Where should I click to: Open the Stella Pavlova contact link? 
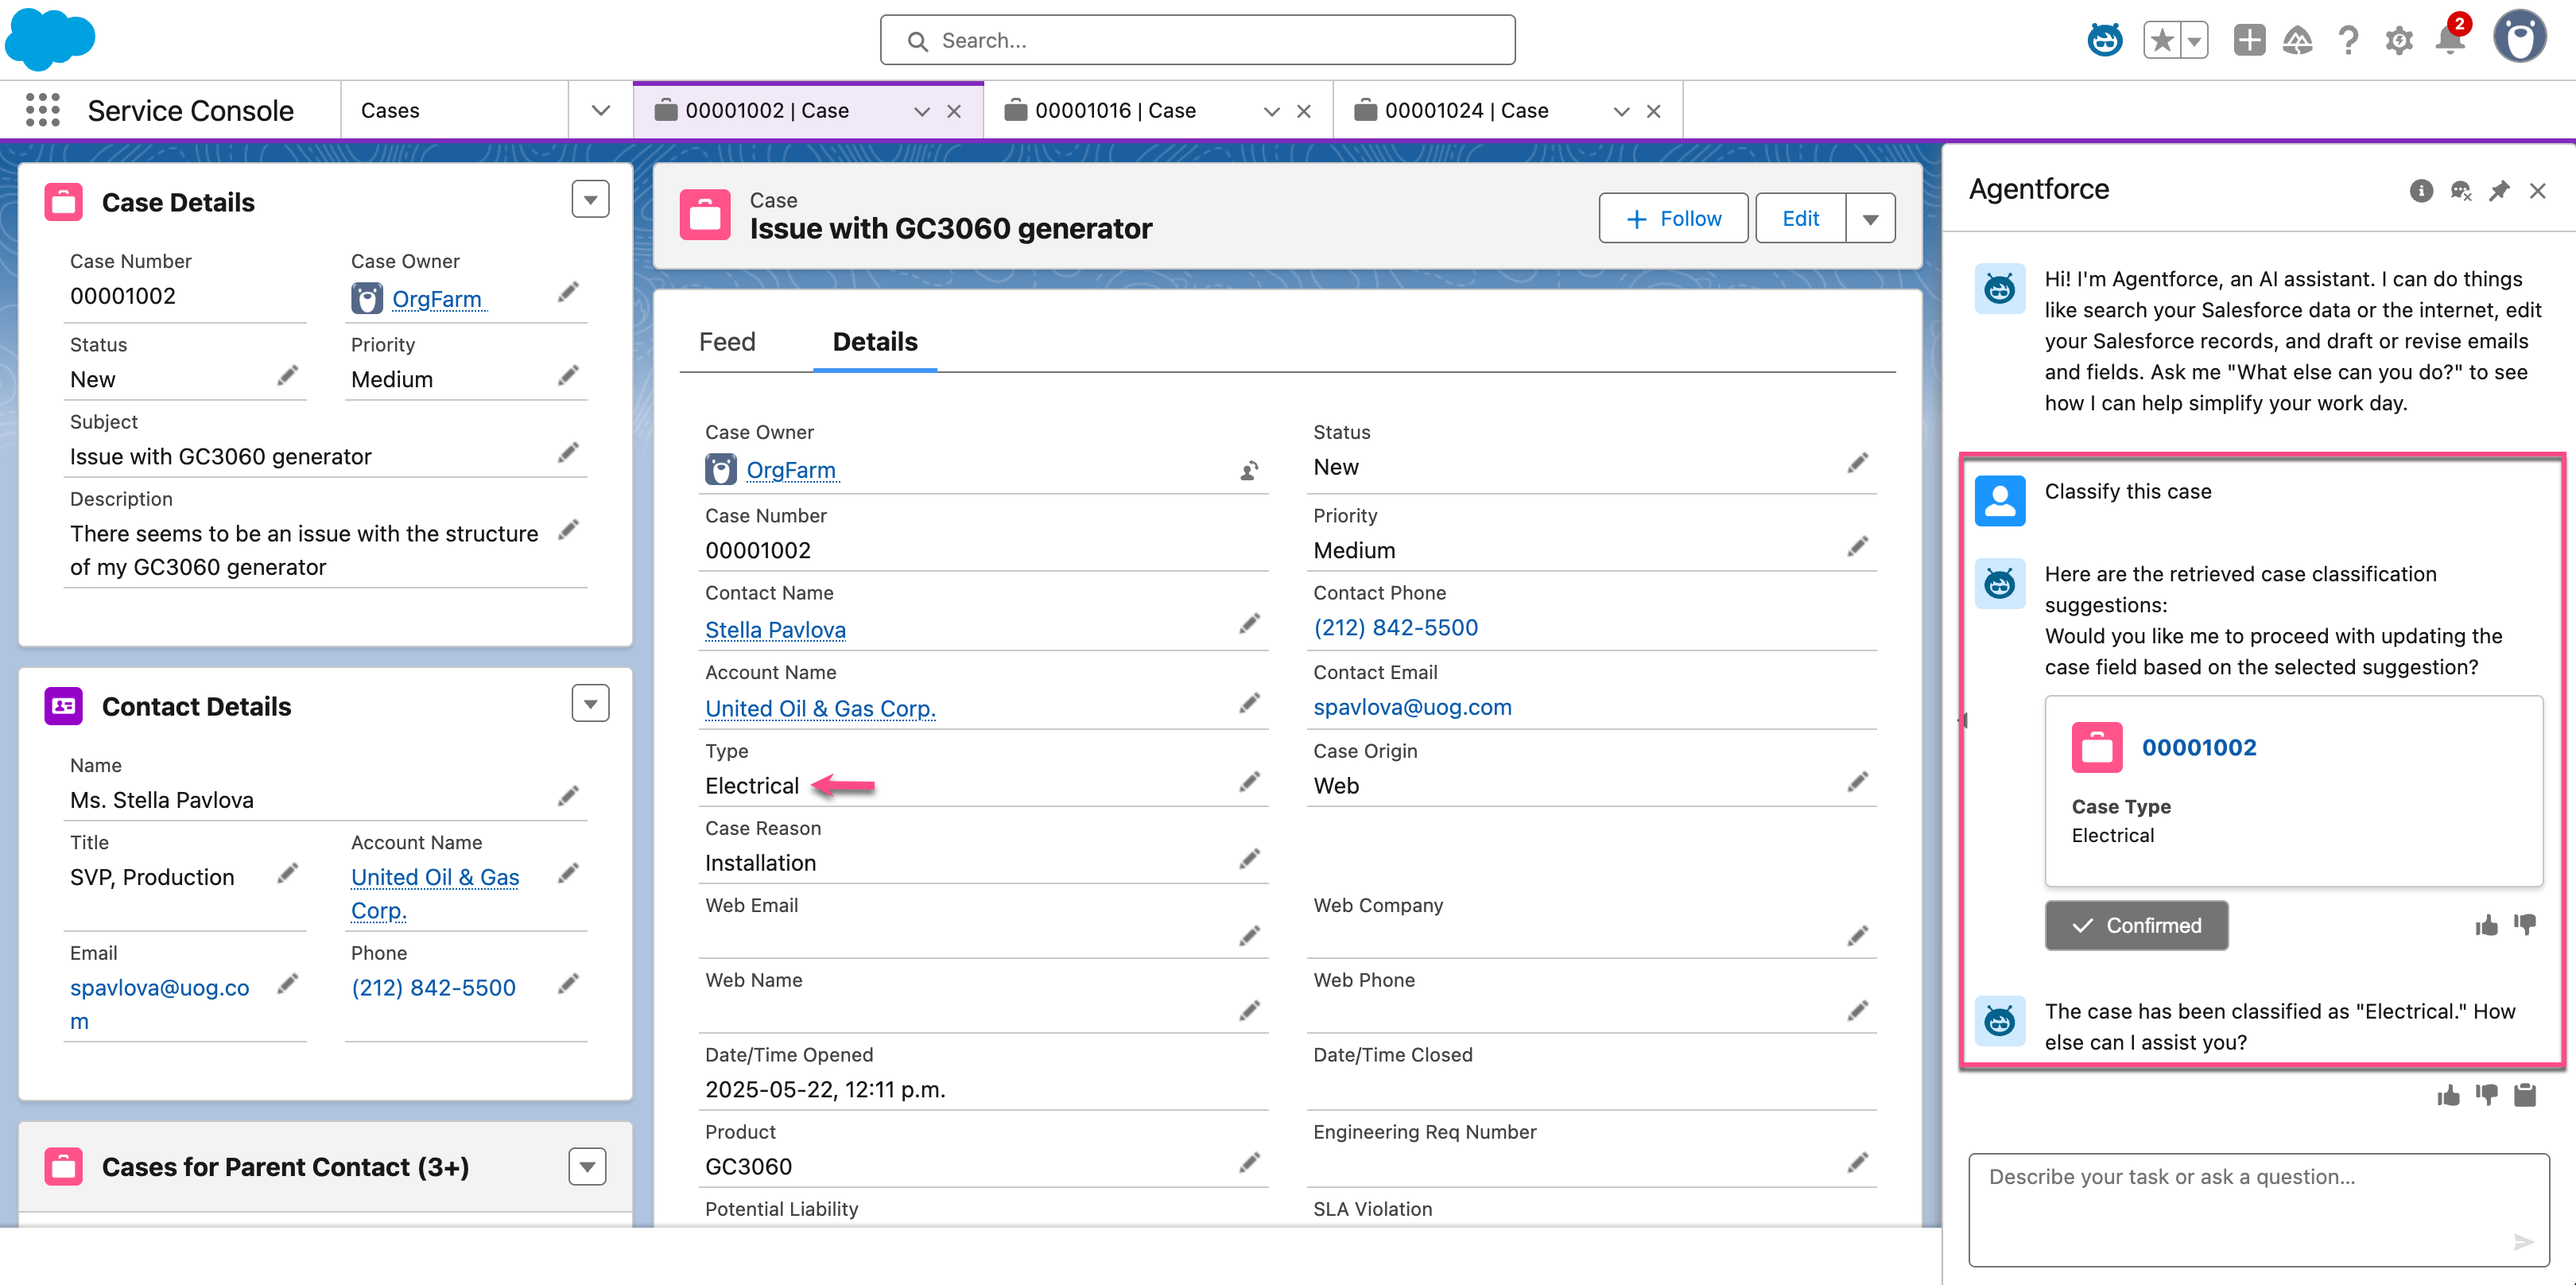click(775, 630)
